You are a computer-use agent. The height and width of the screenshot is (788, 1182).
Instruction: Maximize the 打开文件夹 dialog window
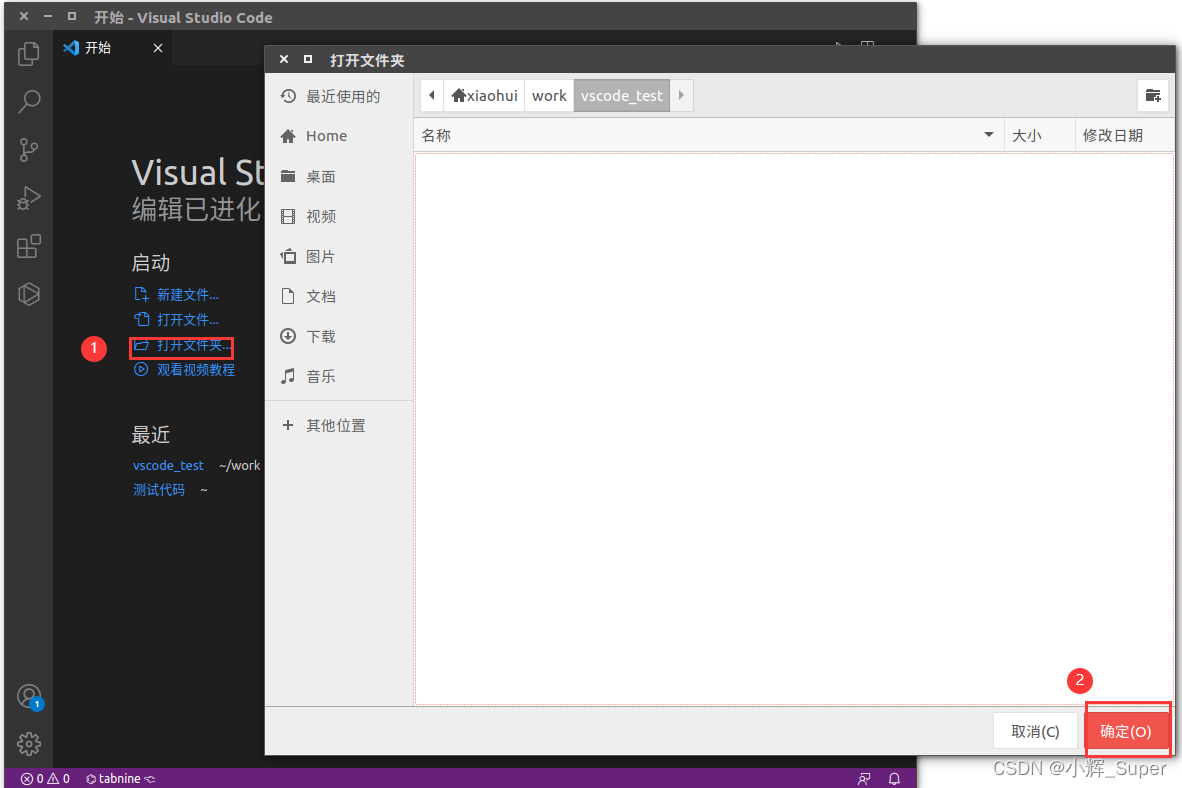pyautogui.click(x=308, y=60)
